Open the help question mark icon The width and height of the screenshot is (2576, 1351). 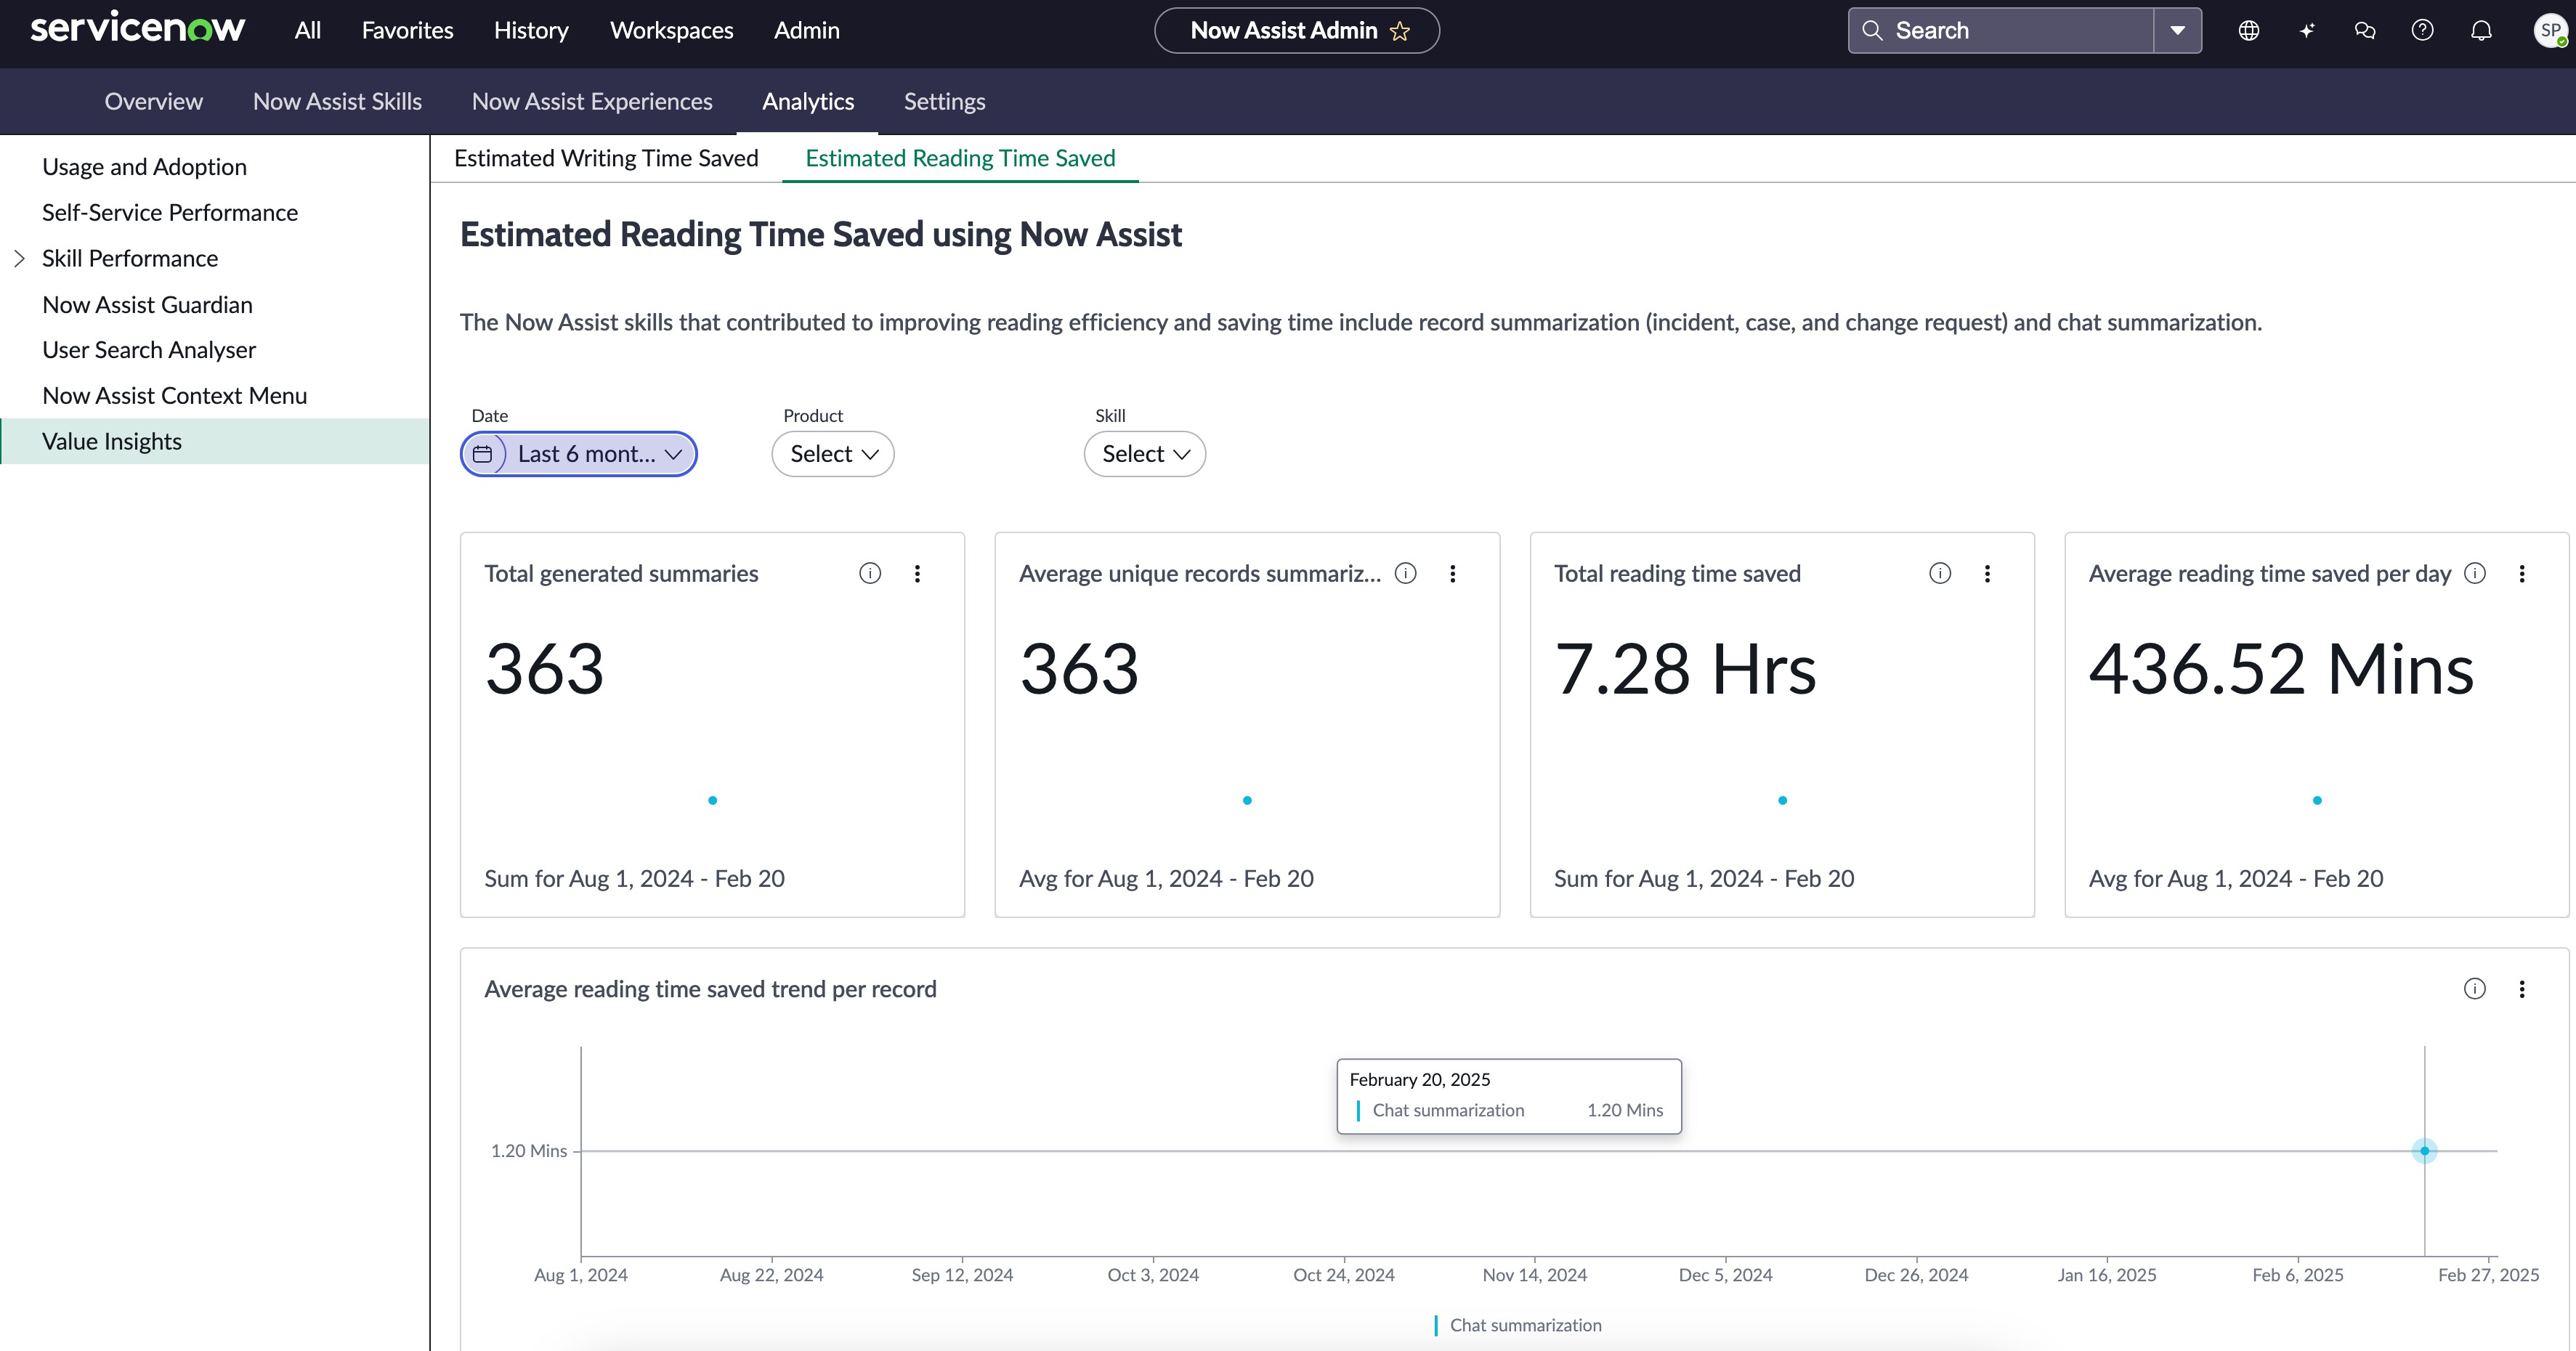(2422, 31)
